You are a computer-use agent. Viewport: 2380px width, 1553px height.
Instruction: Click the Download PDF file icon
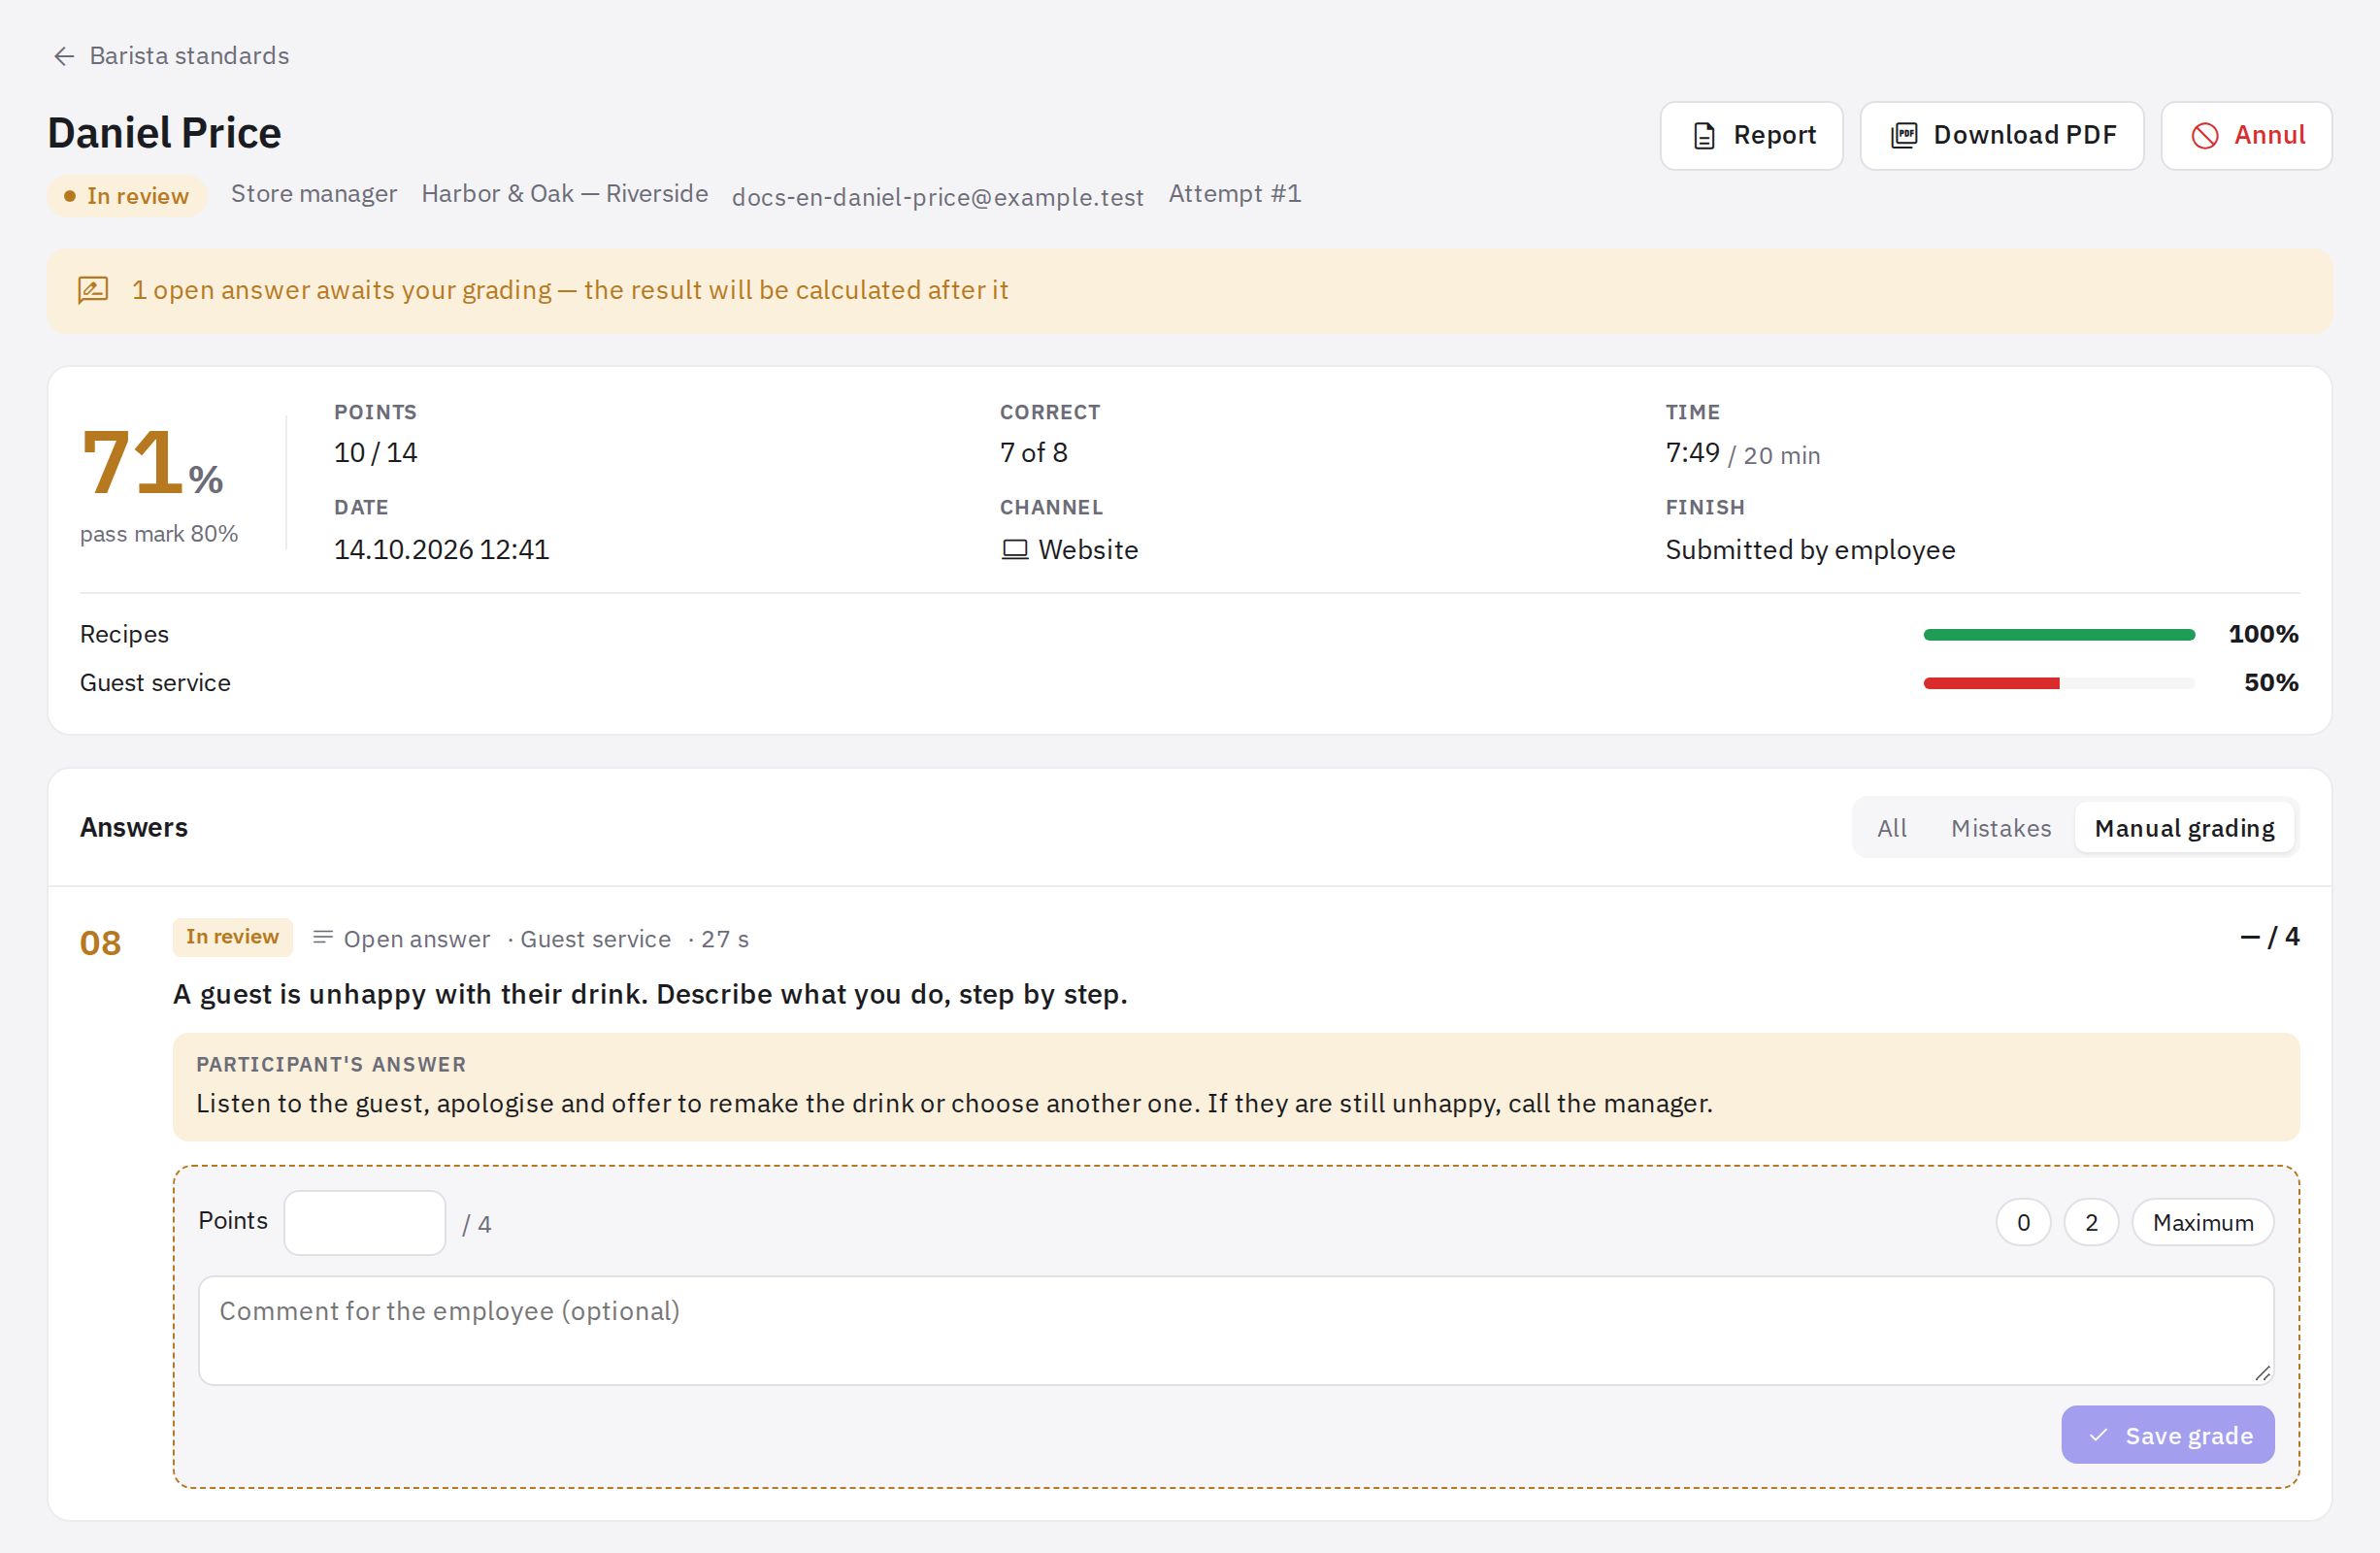tap(1904, 136)
